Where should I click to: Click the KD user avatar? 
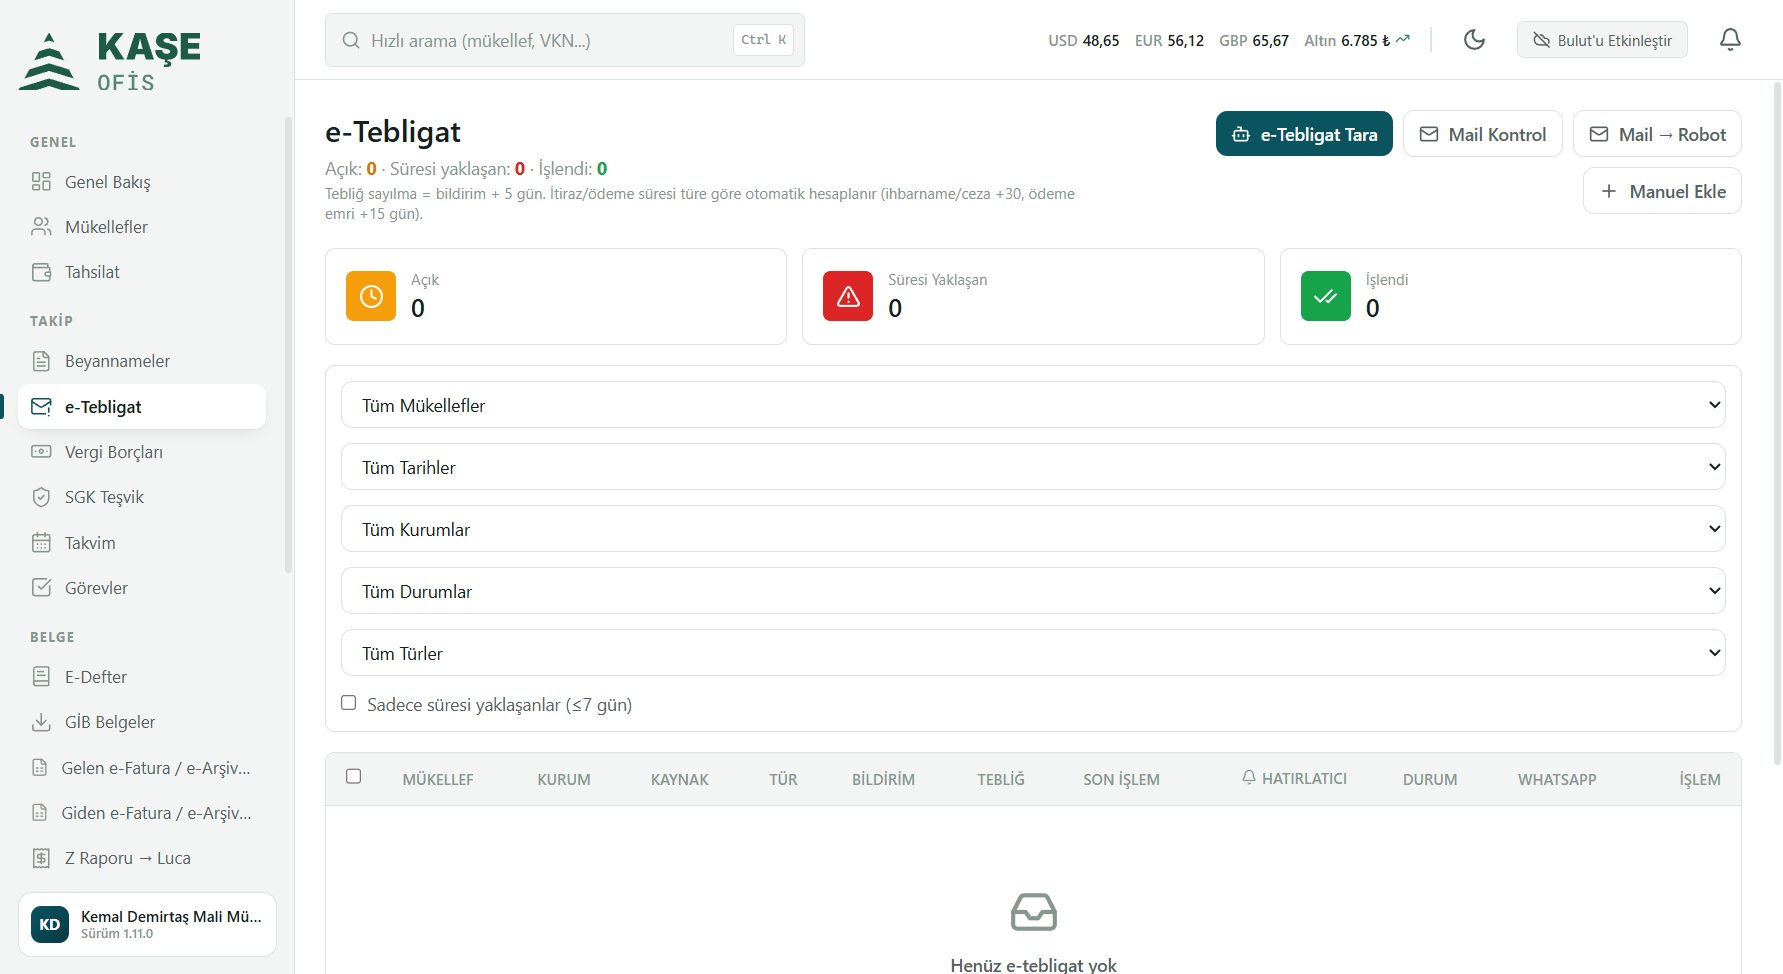(x=50, y=925)
